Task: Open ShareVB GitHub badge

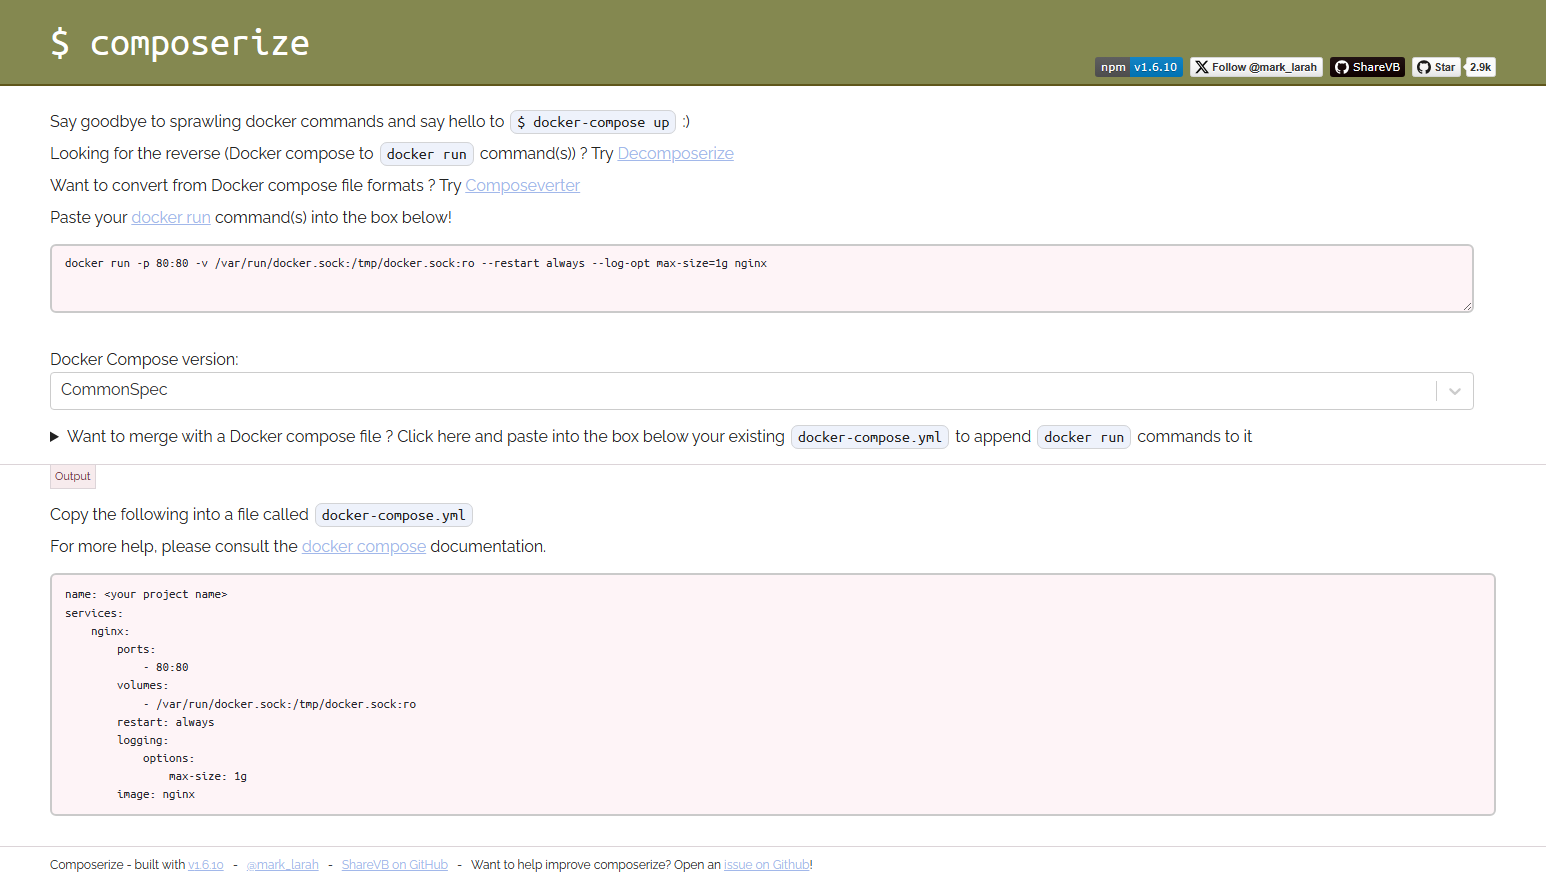Action: 1367,67
